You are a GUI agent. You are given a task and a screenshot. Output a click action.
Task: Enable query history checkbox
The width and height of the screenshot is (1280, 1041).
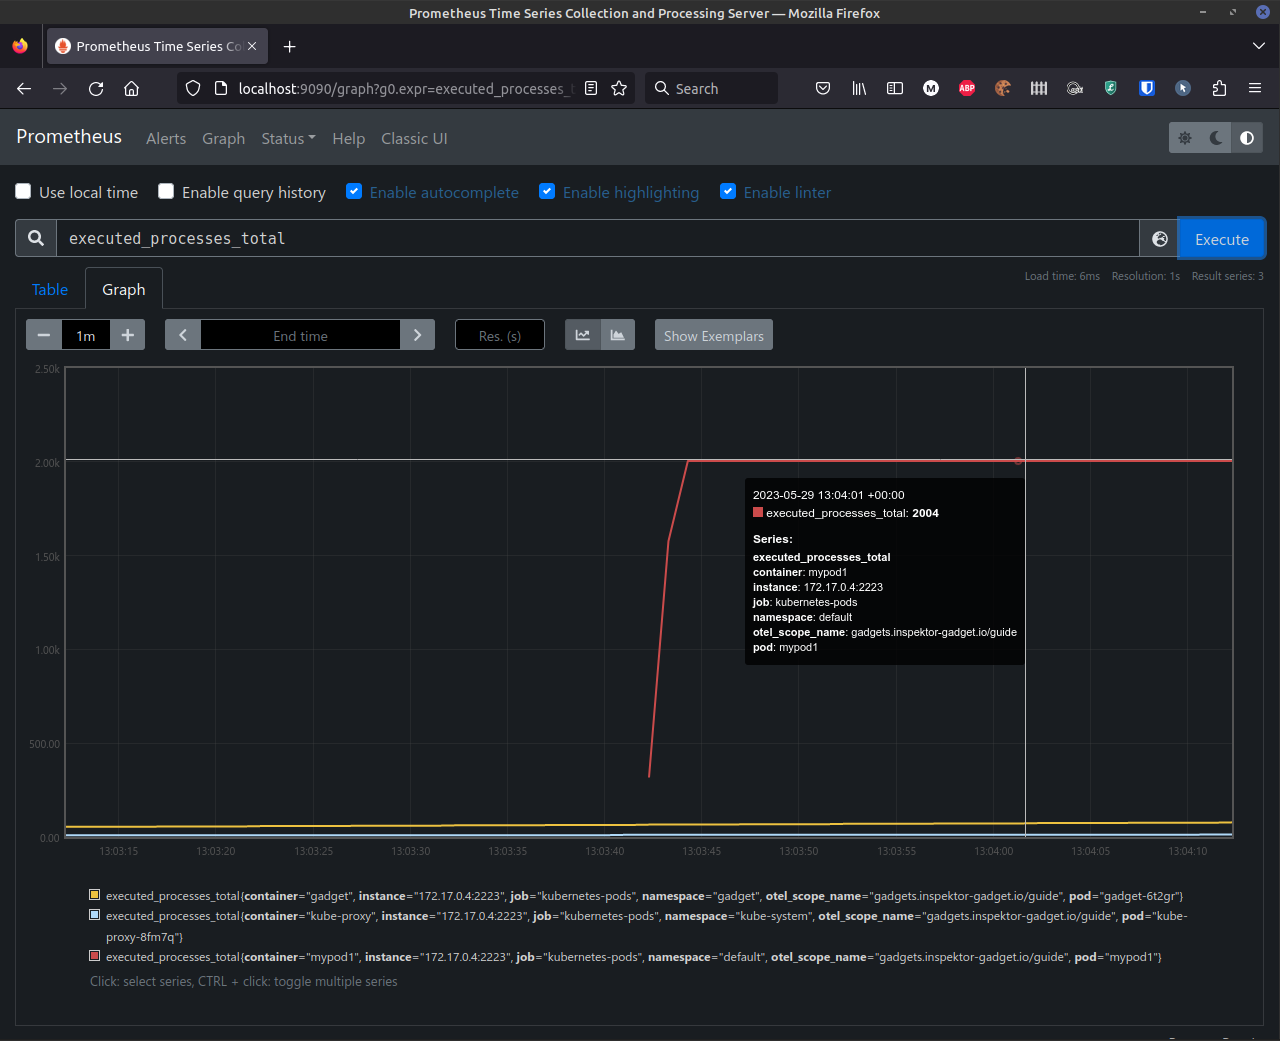coord(166,192)
